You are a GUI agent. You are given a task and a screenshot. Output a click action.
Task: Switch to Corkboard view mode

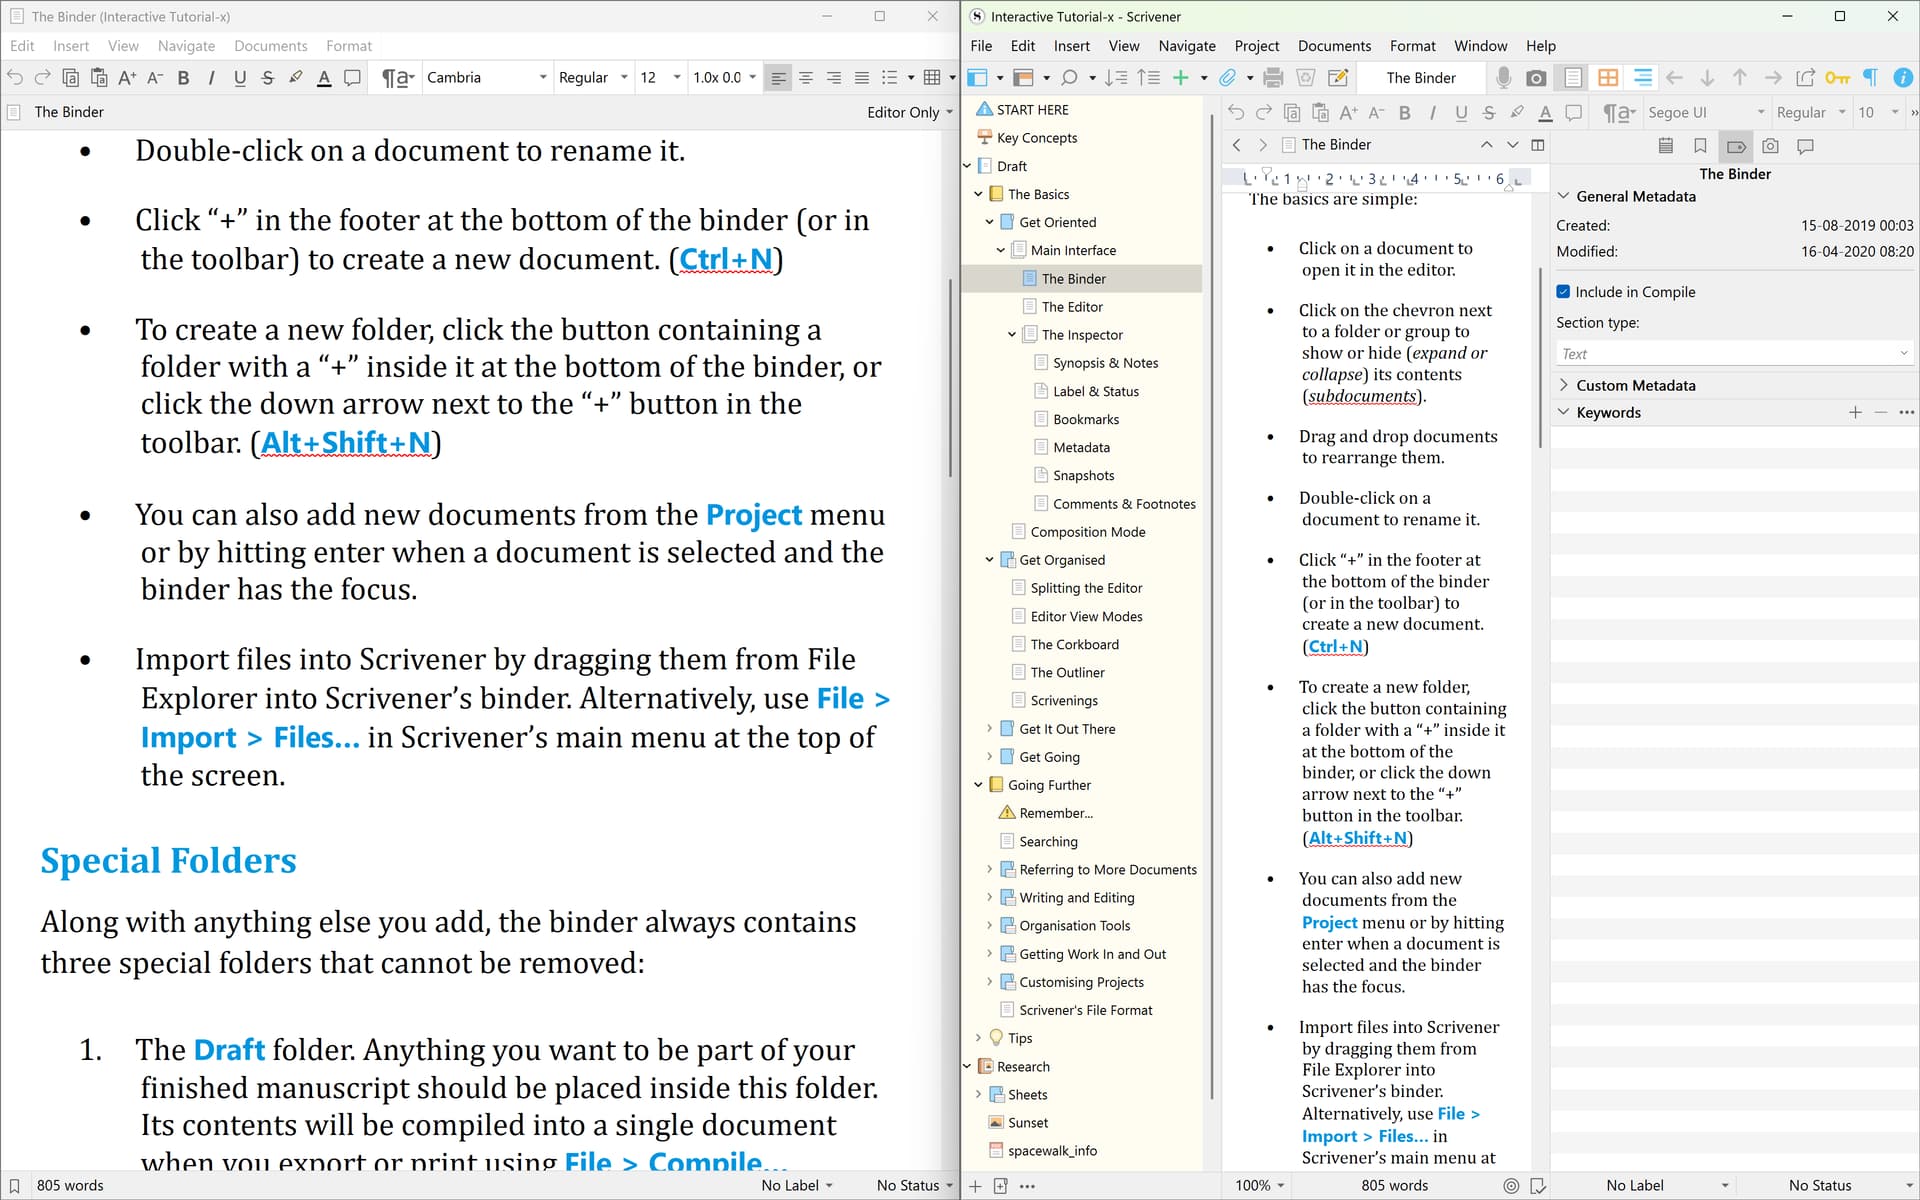[1608, 78]
